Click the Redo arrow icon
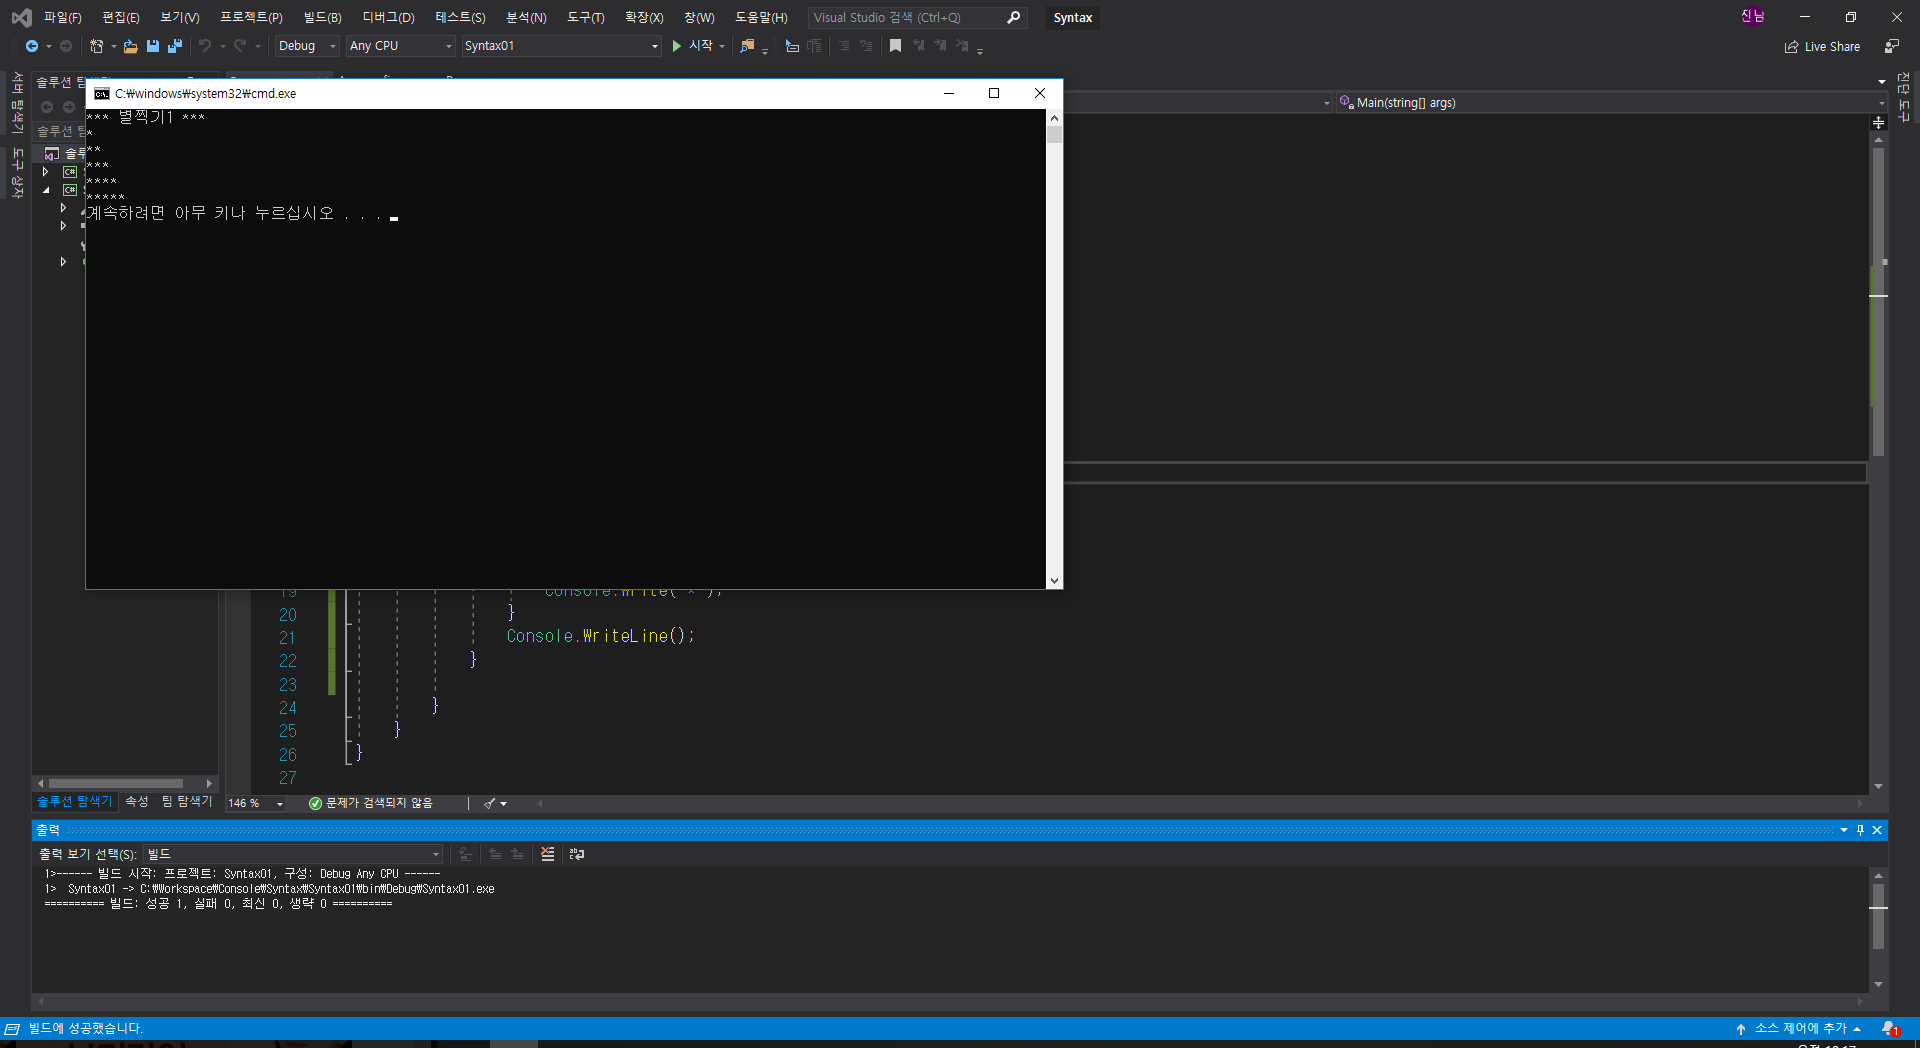The height and width of the screenshot is (1048, 1920). (x=240, y=46)
